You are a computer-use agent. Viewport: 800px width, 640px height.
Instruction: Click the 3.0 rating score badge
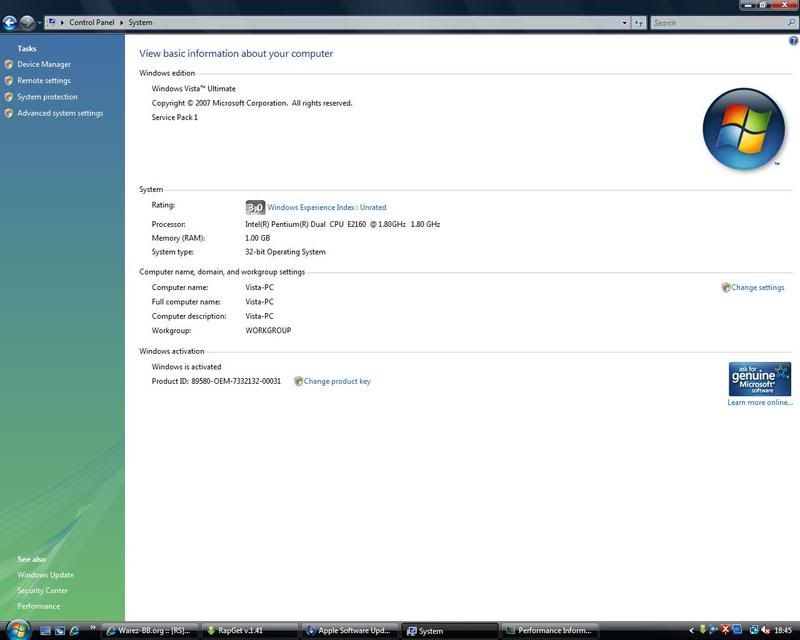255,207
